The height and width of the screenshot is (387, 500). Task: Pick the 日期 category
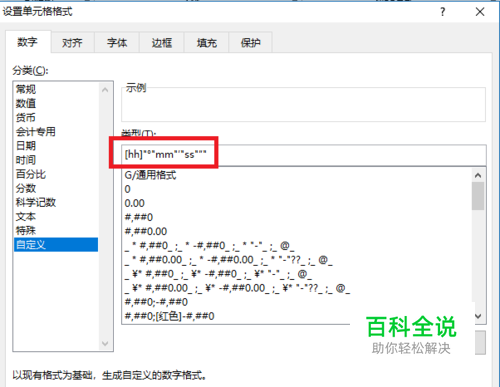tap(56, 146)
